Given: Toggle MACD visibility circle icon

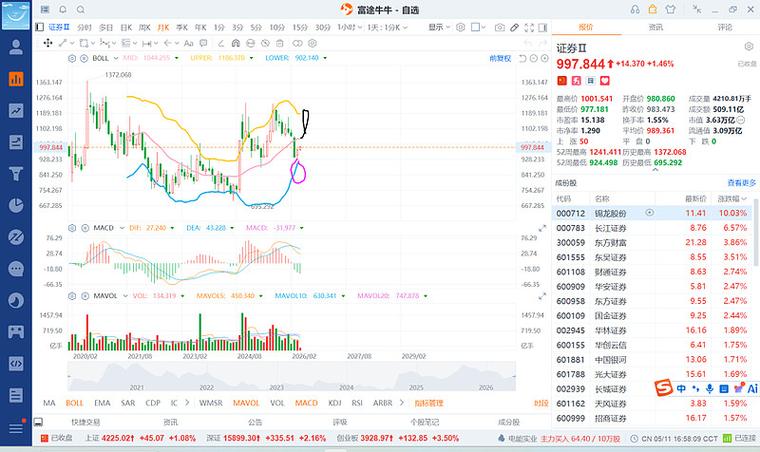Looking at the screenshot, I should (x=85, y=228).
